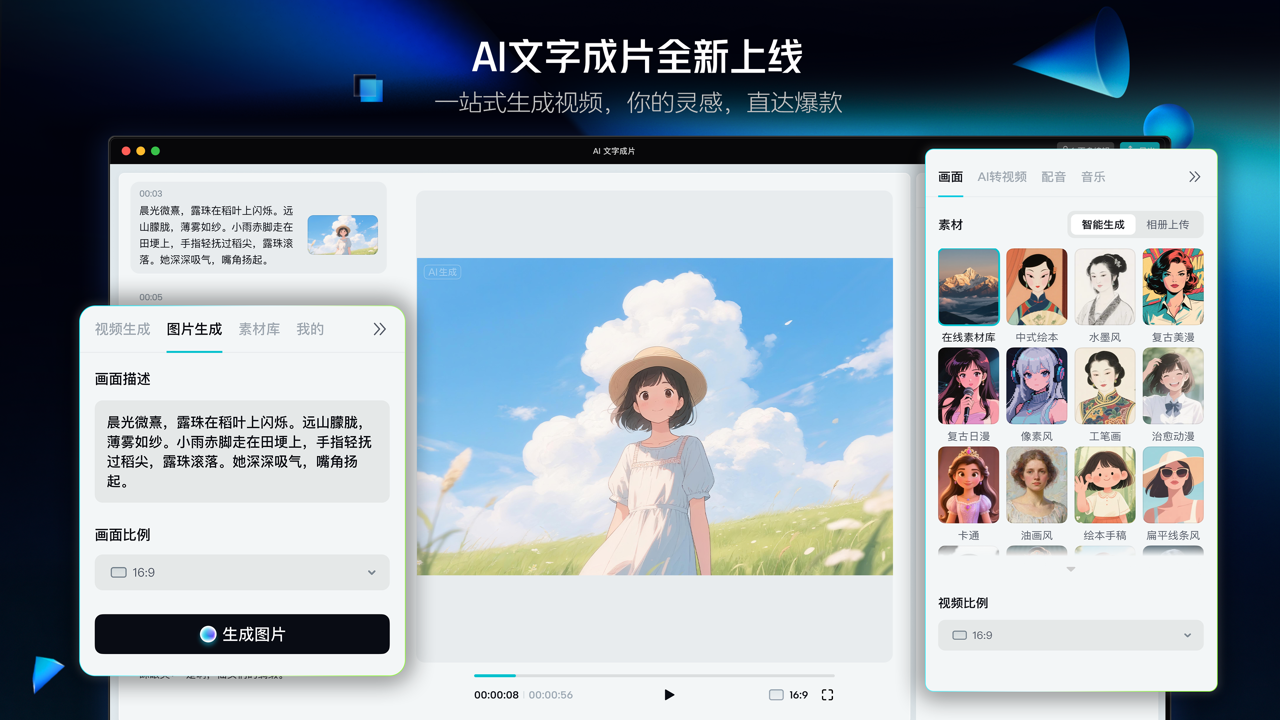Viewport: 1280px width, 720px height.
Task: Open the 在线素材库 online asset library
Action: [x=968, y=287]
